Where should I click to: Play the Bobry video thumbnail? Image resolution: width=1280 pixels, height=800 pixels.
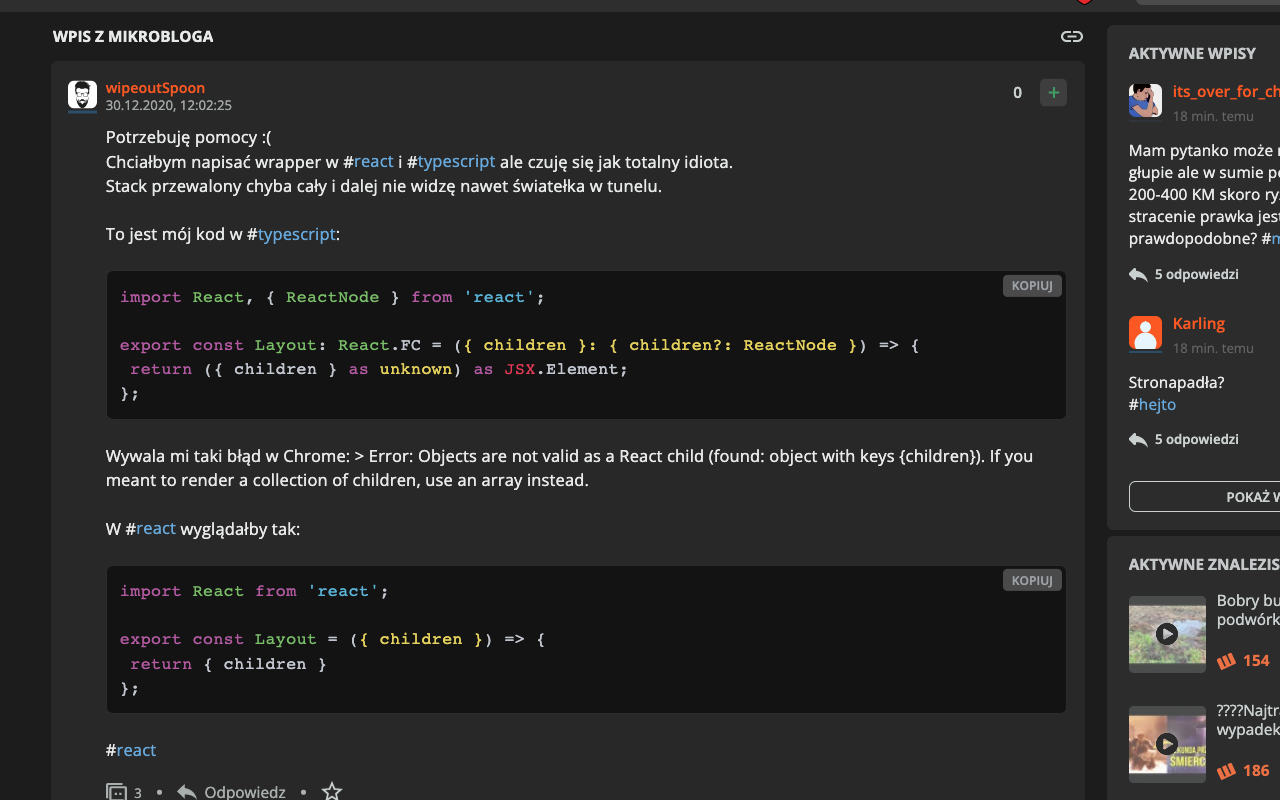coord(1167,634)
